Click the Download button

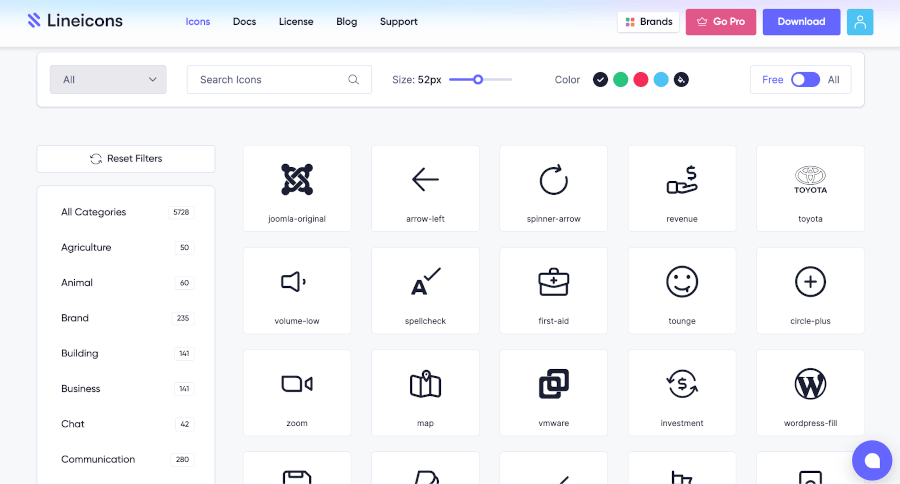[x=801, y=22]
